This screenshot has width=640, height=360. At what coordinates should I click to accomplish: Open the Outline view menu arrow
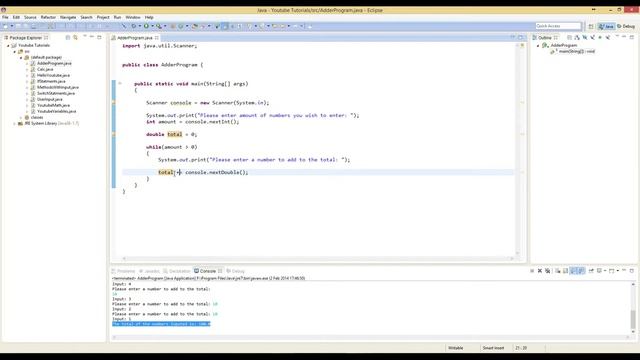(x=617, y=37)
